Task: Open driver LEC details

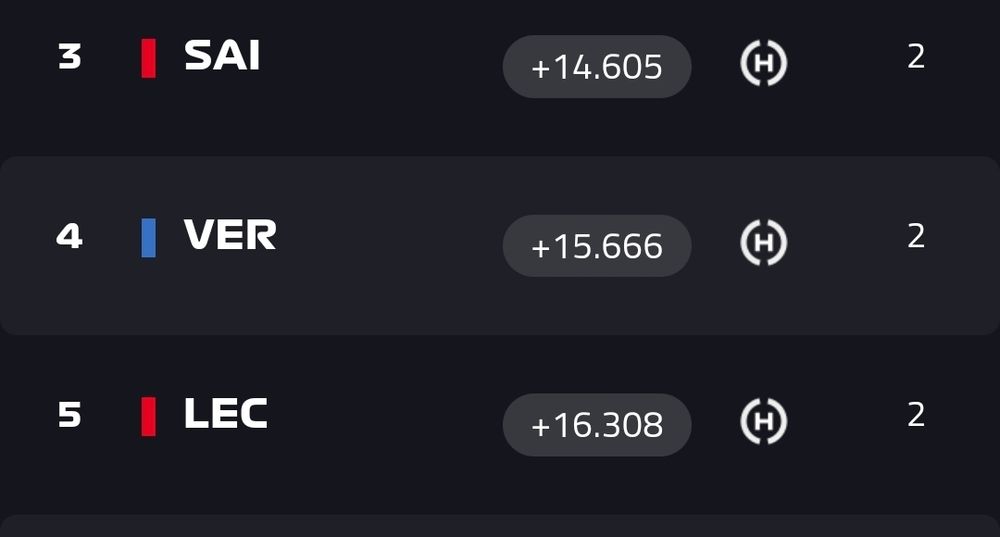Action: (x=226, y=413)
